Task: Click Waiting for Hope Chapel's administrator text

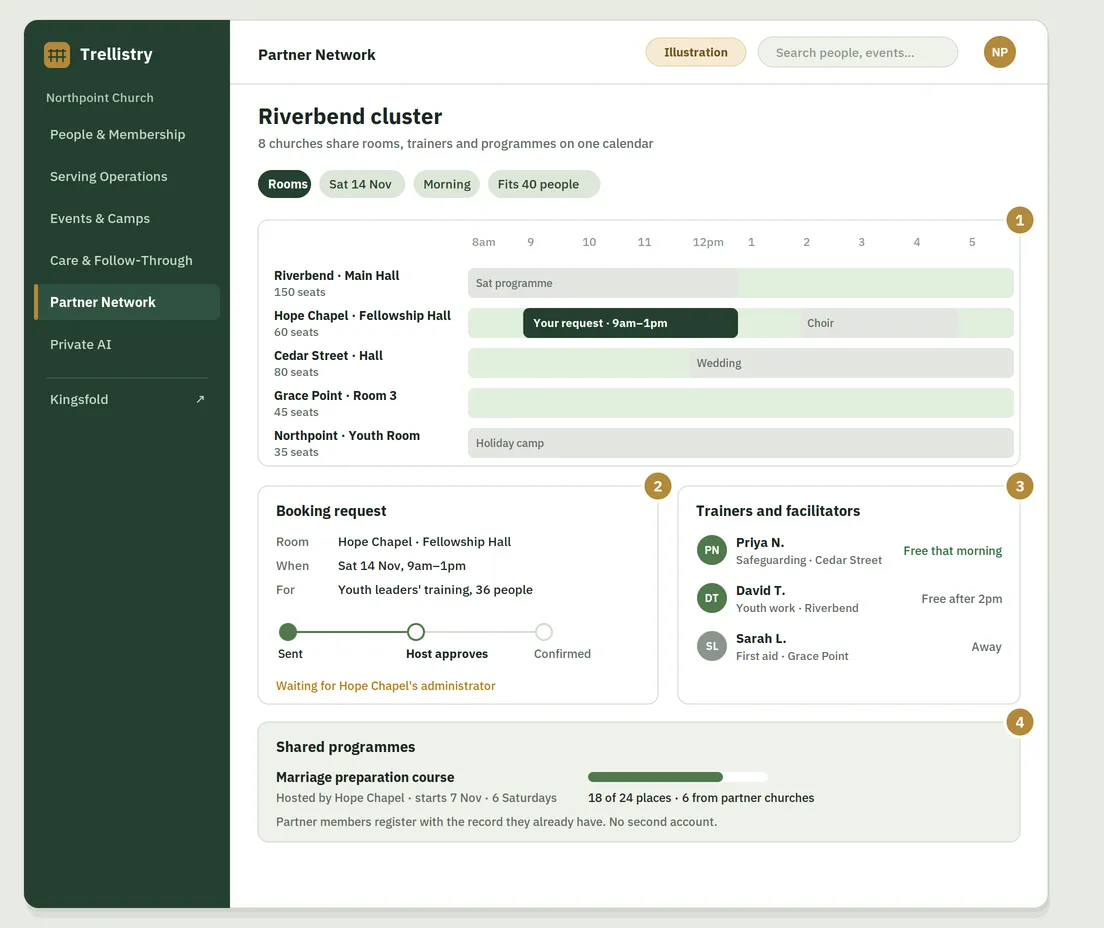Action: coord(386,686)
